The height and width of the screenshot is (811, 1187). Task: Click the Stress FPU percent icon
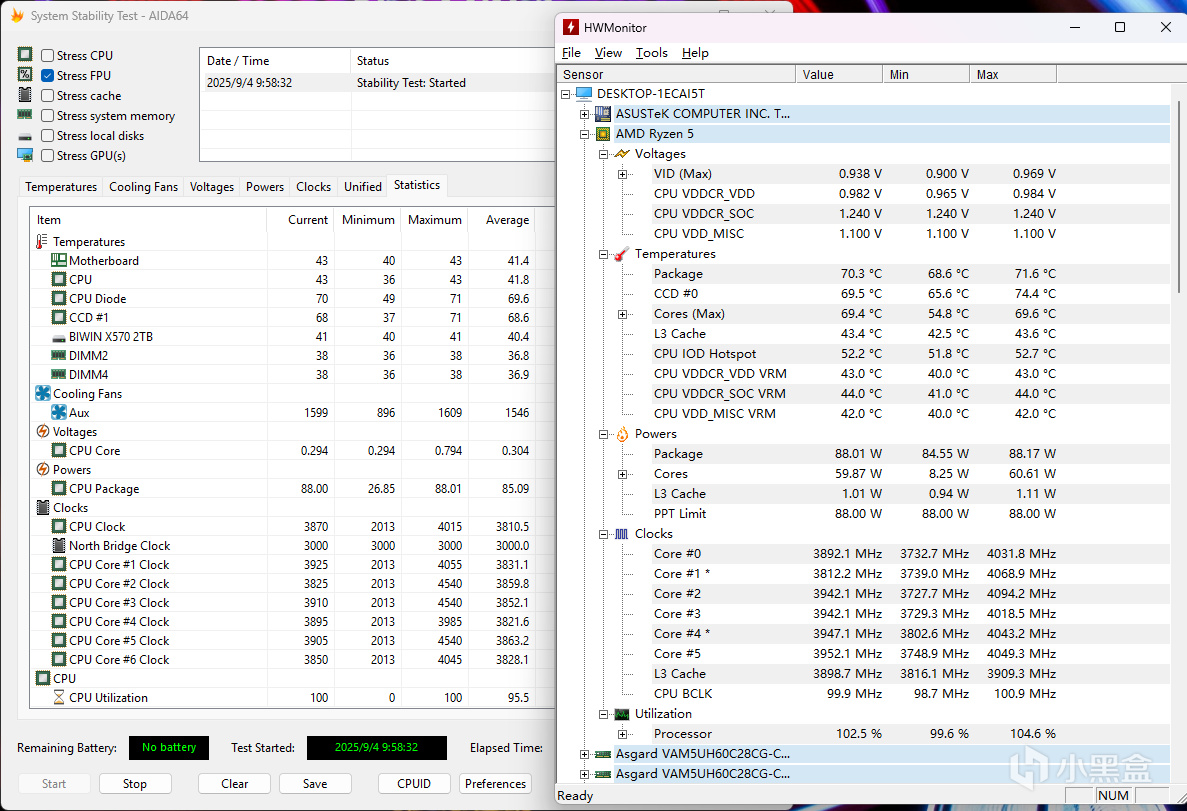click(25, 74)
